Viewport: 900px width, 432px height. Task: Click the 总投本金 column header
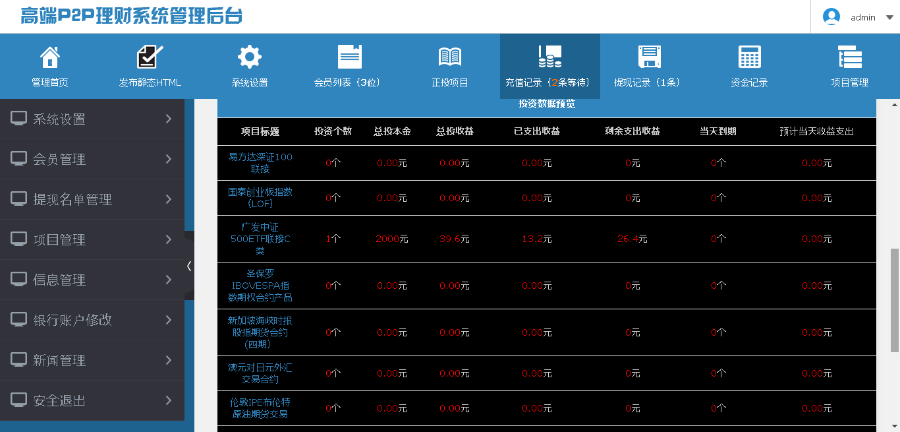pyautogui.click(x=391, y=131)
